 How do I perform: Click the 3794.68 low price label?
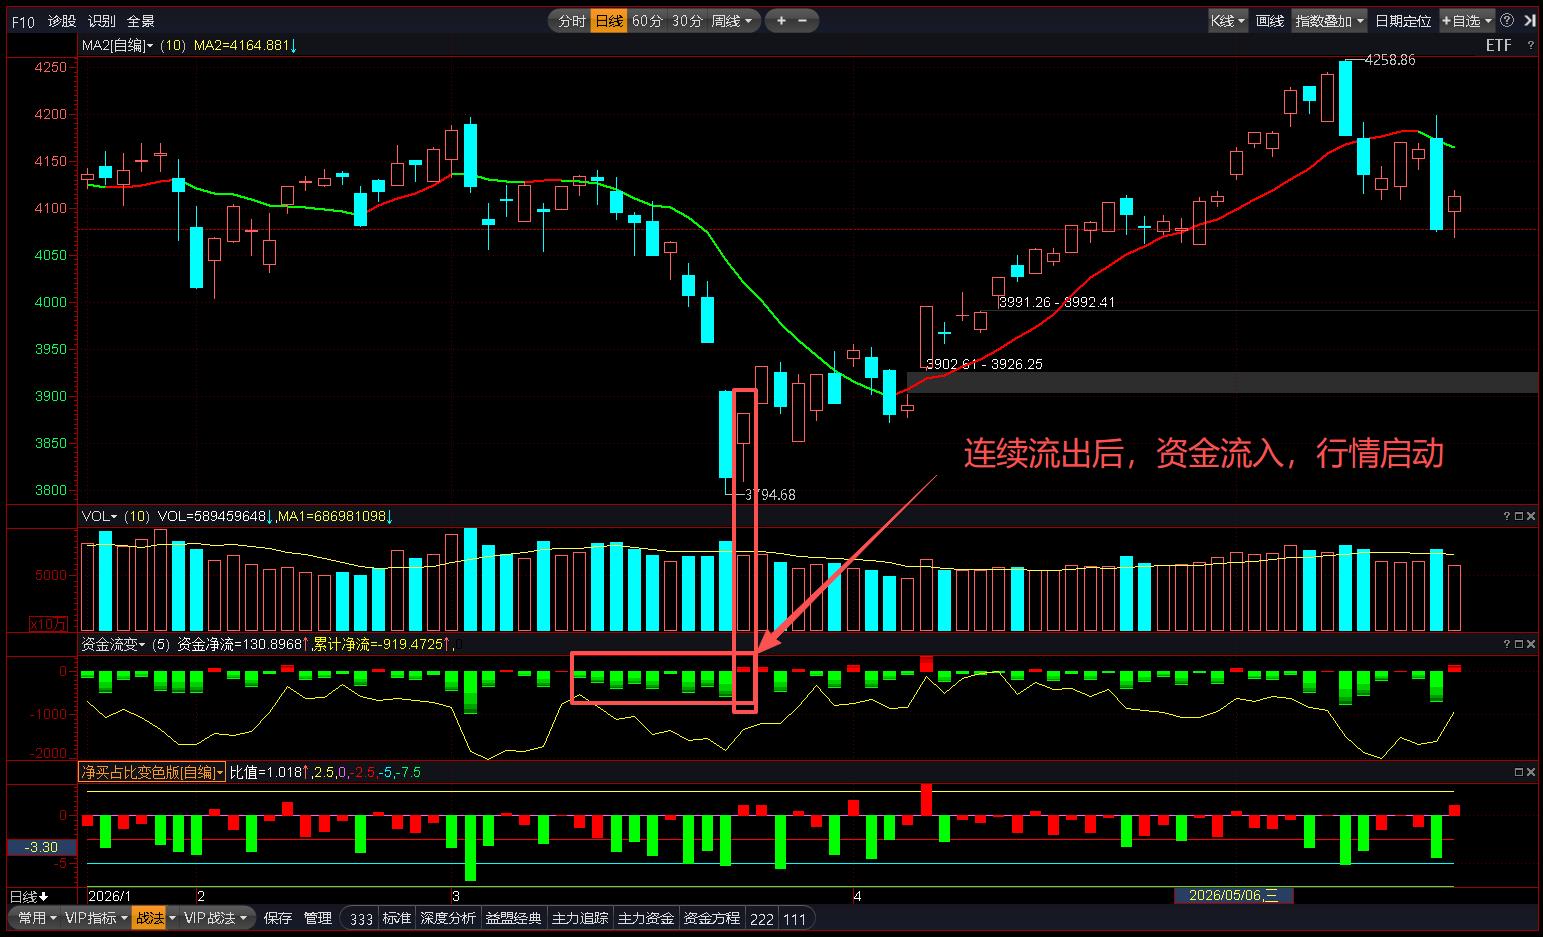tap(771, 494)
